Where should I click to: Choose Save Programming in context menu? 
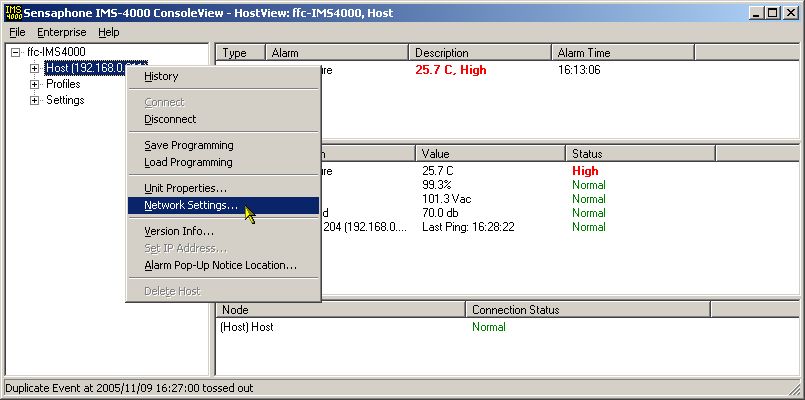(223, 145)
